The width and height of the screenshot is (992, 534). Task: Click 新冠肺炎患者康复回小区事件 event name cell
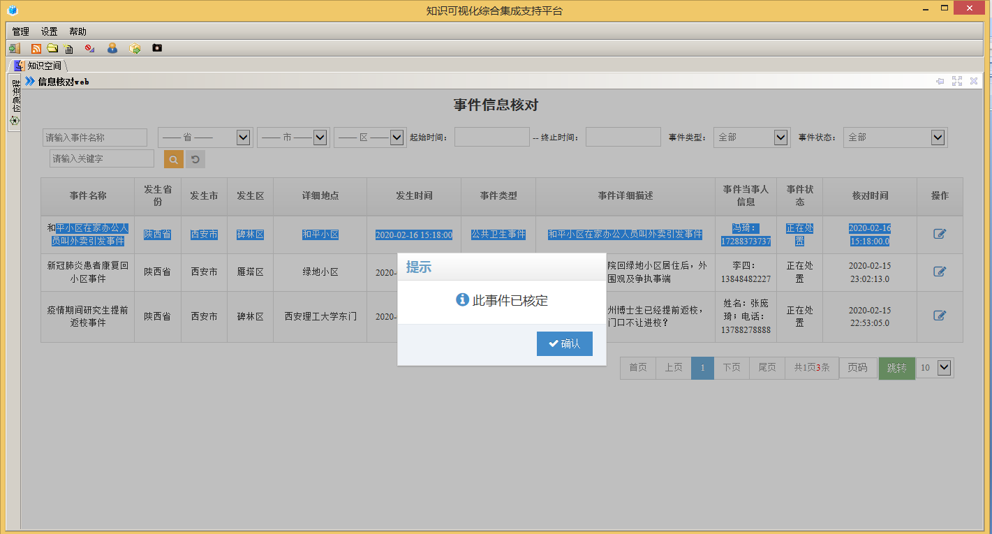pyautogui.click(x=88, y=272)
